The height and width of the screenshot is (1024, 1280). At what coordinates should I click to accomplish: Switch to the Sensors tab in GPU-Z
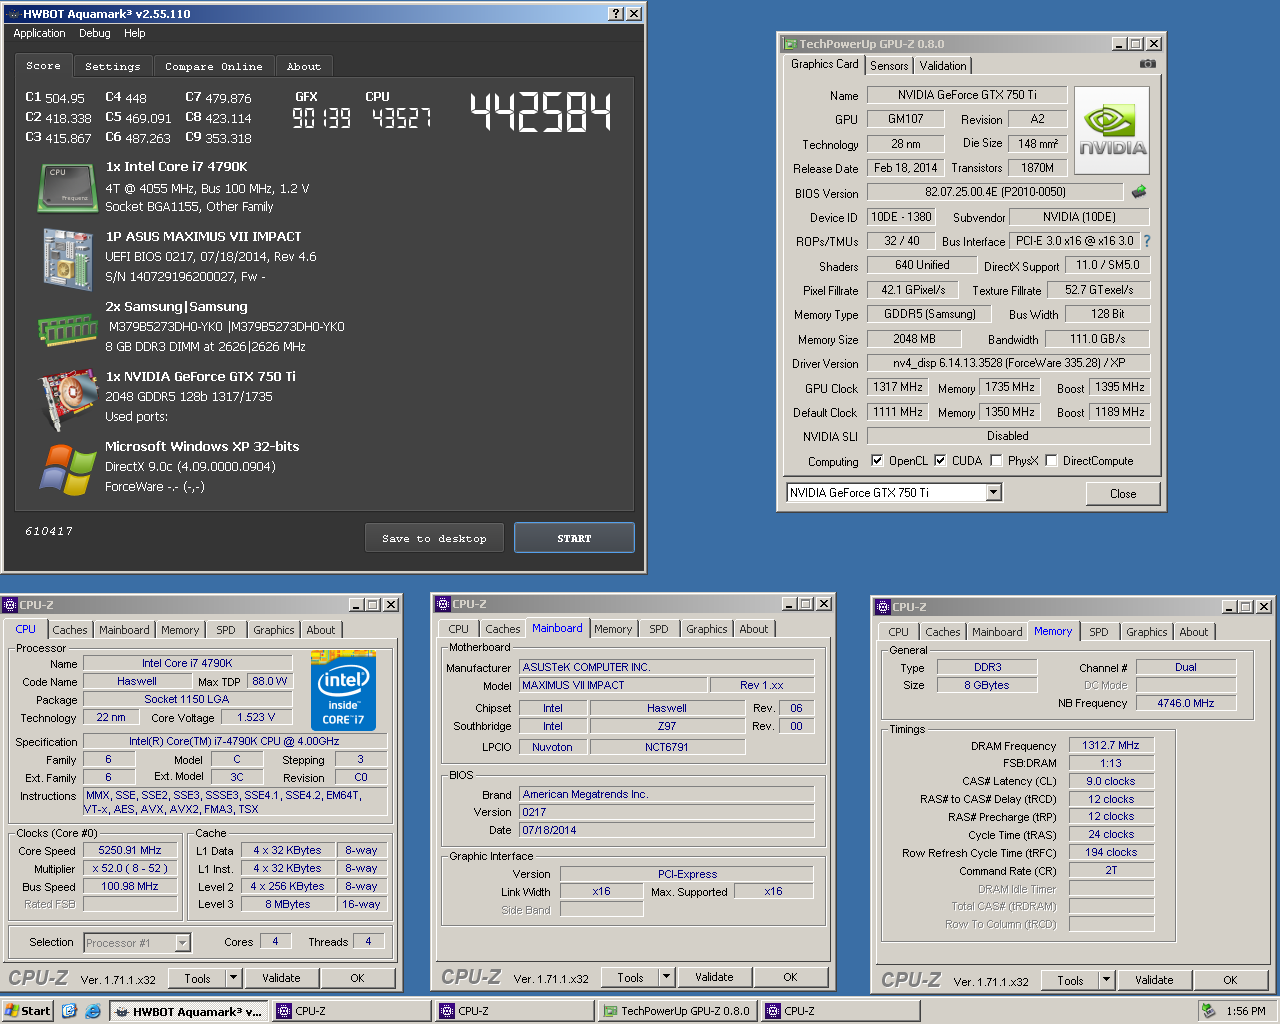click(889, 66)
